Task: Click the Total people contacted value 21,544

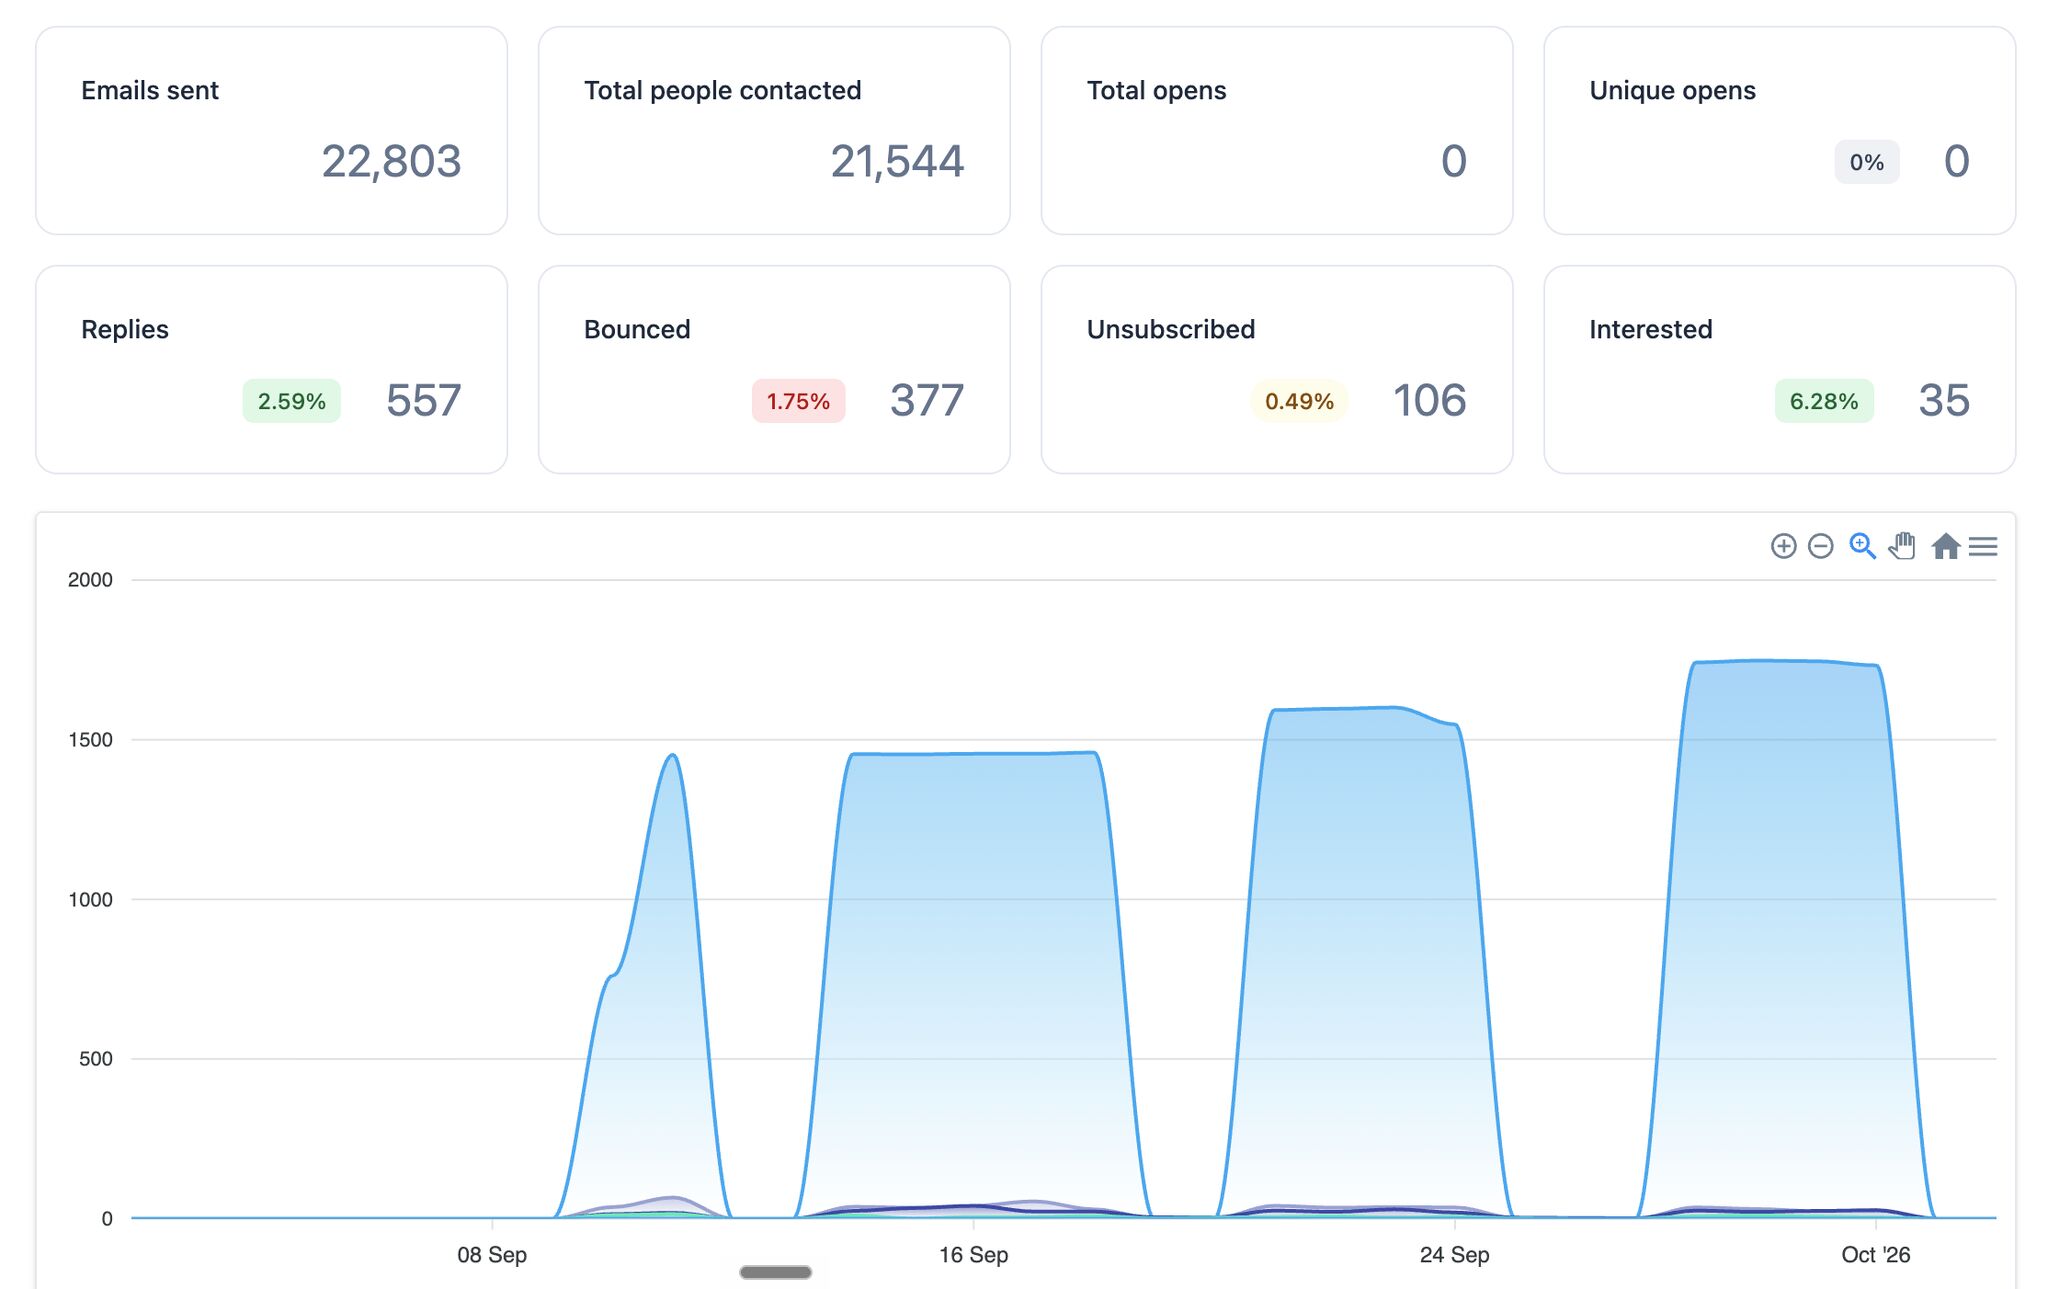Action: tap(897, 162)
